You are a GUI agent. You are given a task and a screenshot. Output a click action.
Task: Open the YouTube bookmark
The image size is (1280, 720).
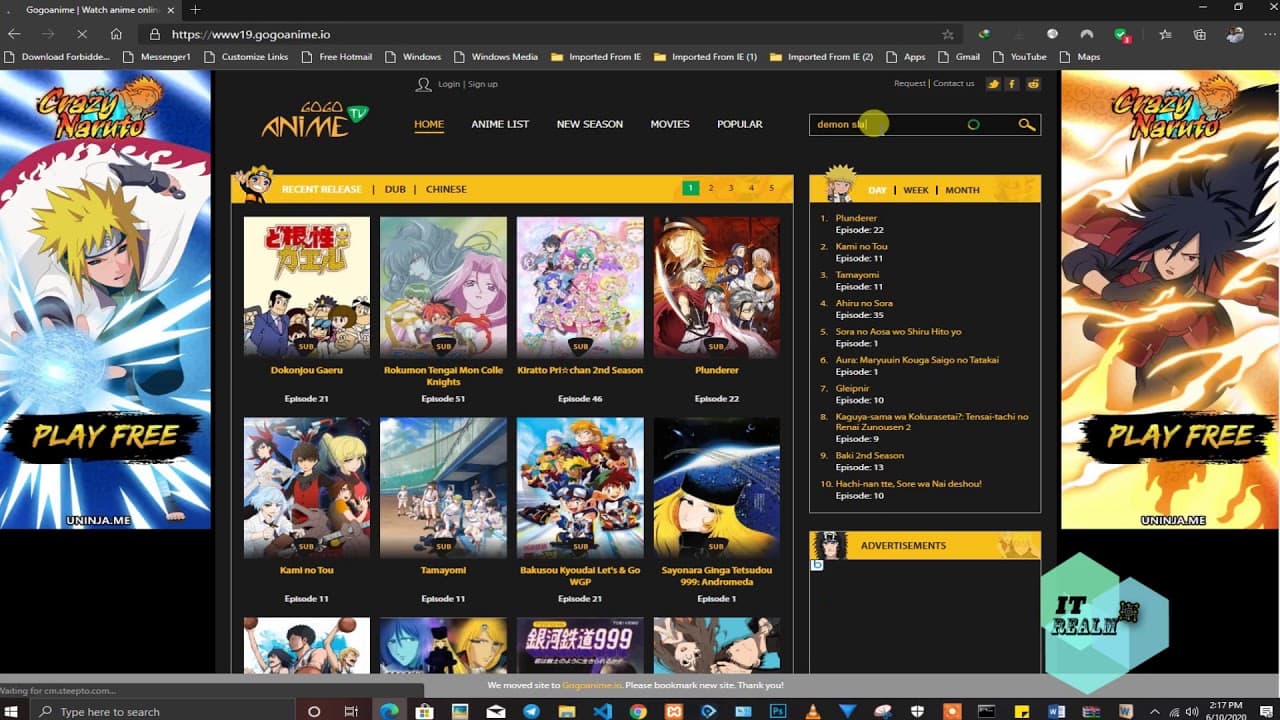tap(1019, 57)
